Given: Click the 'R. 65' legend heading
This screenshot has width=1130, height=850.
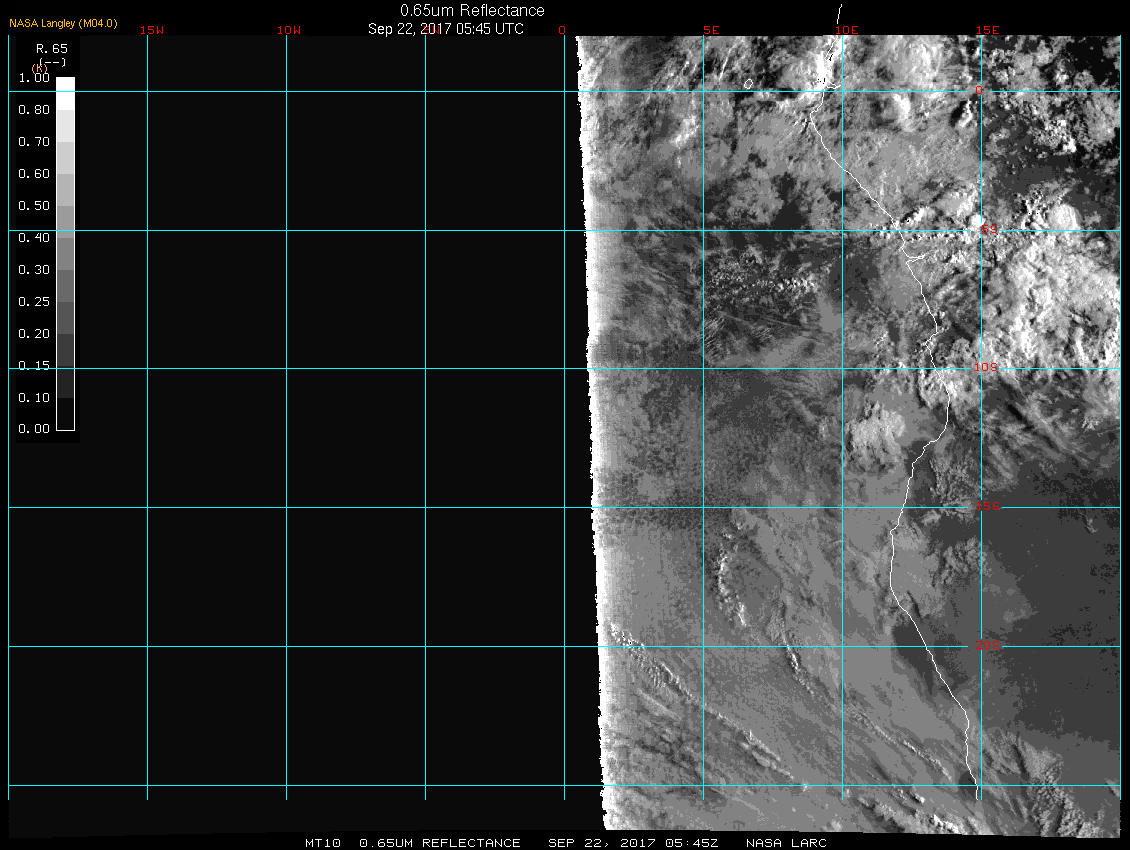Looking at the screenshot, I should pyautogui.click(x=52, y=49).
